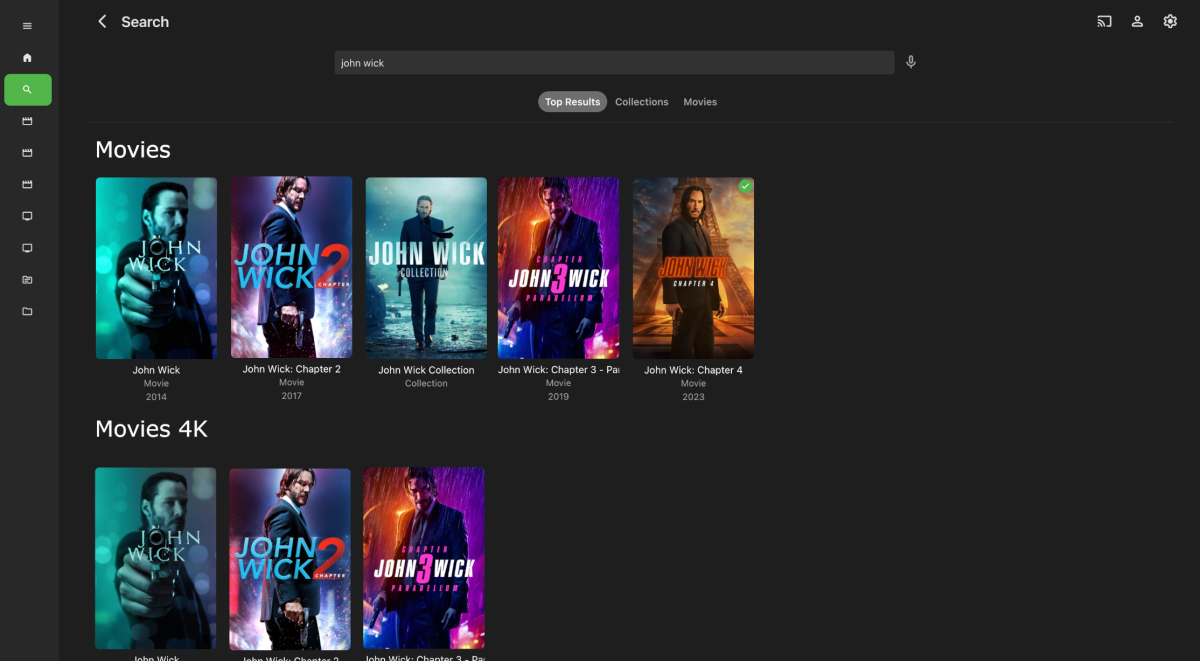
Task: Open the settings gear icon
Action: tap(1170, 21)
